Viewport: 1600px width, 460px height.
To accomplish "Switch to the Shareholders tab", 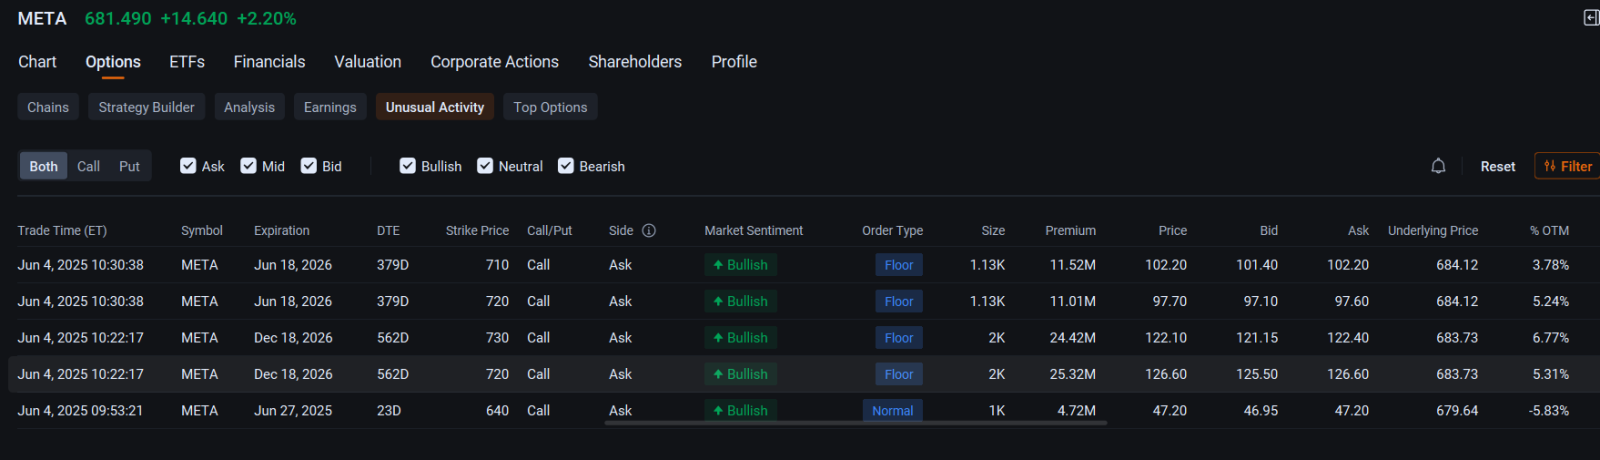I will 635,62.
